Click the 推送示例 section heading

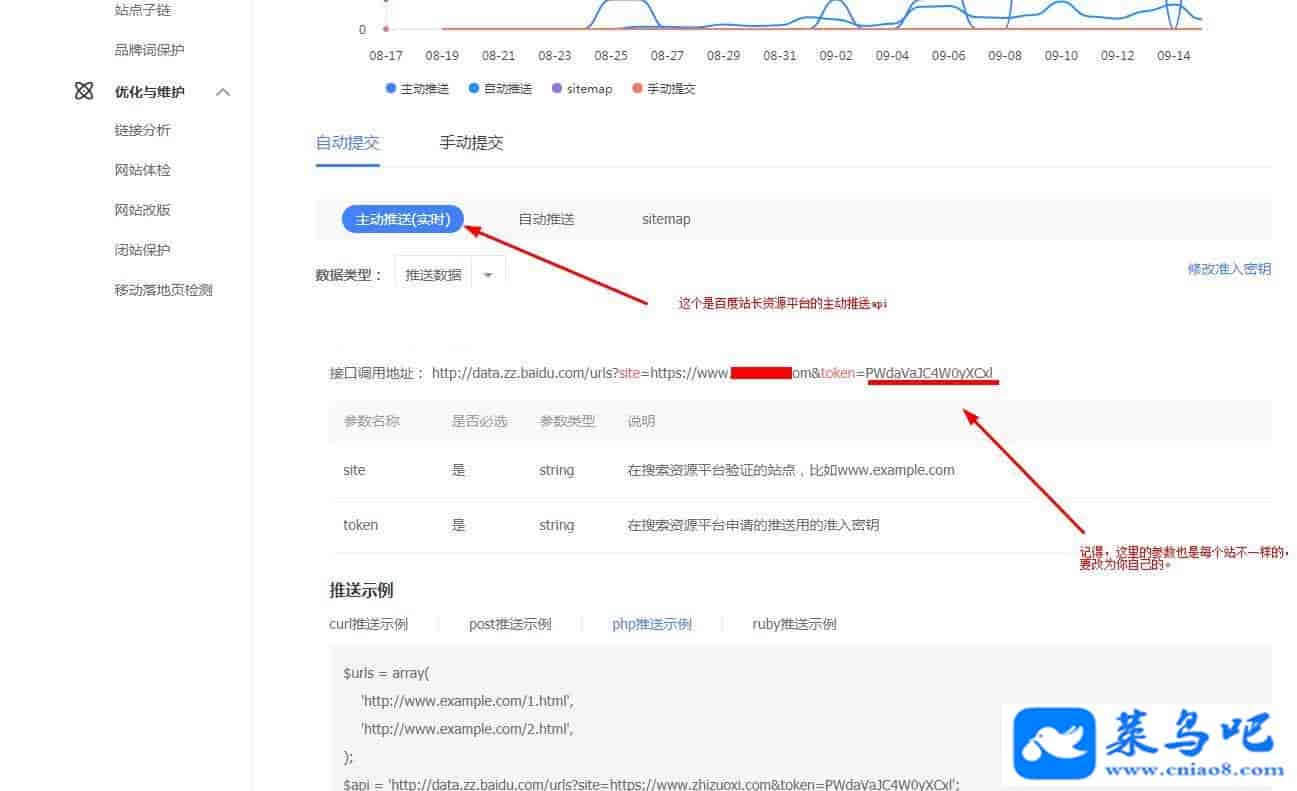click(362, 590)
